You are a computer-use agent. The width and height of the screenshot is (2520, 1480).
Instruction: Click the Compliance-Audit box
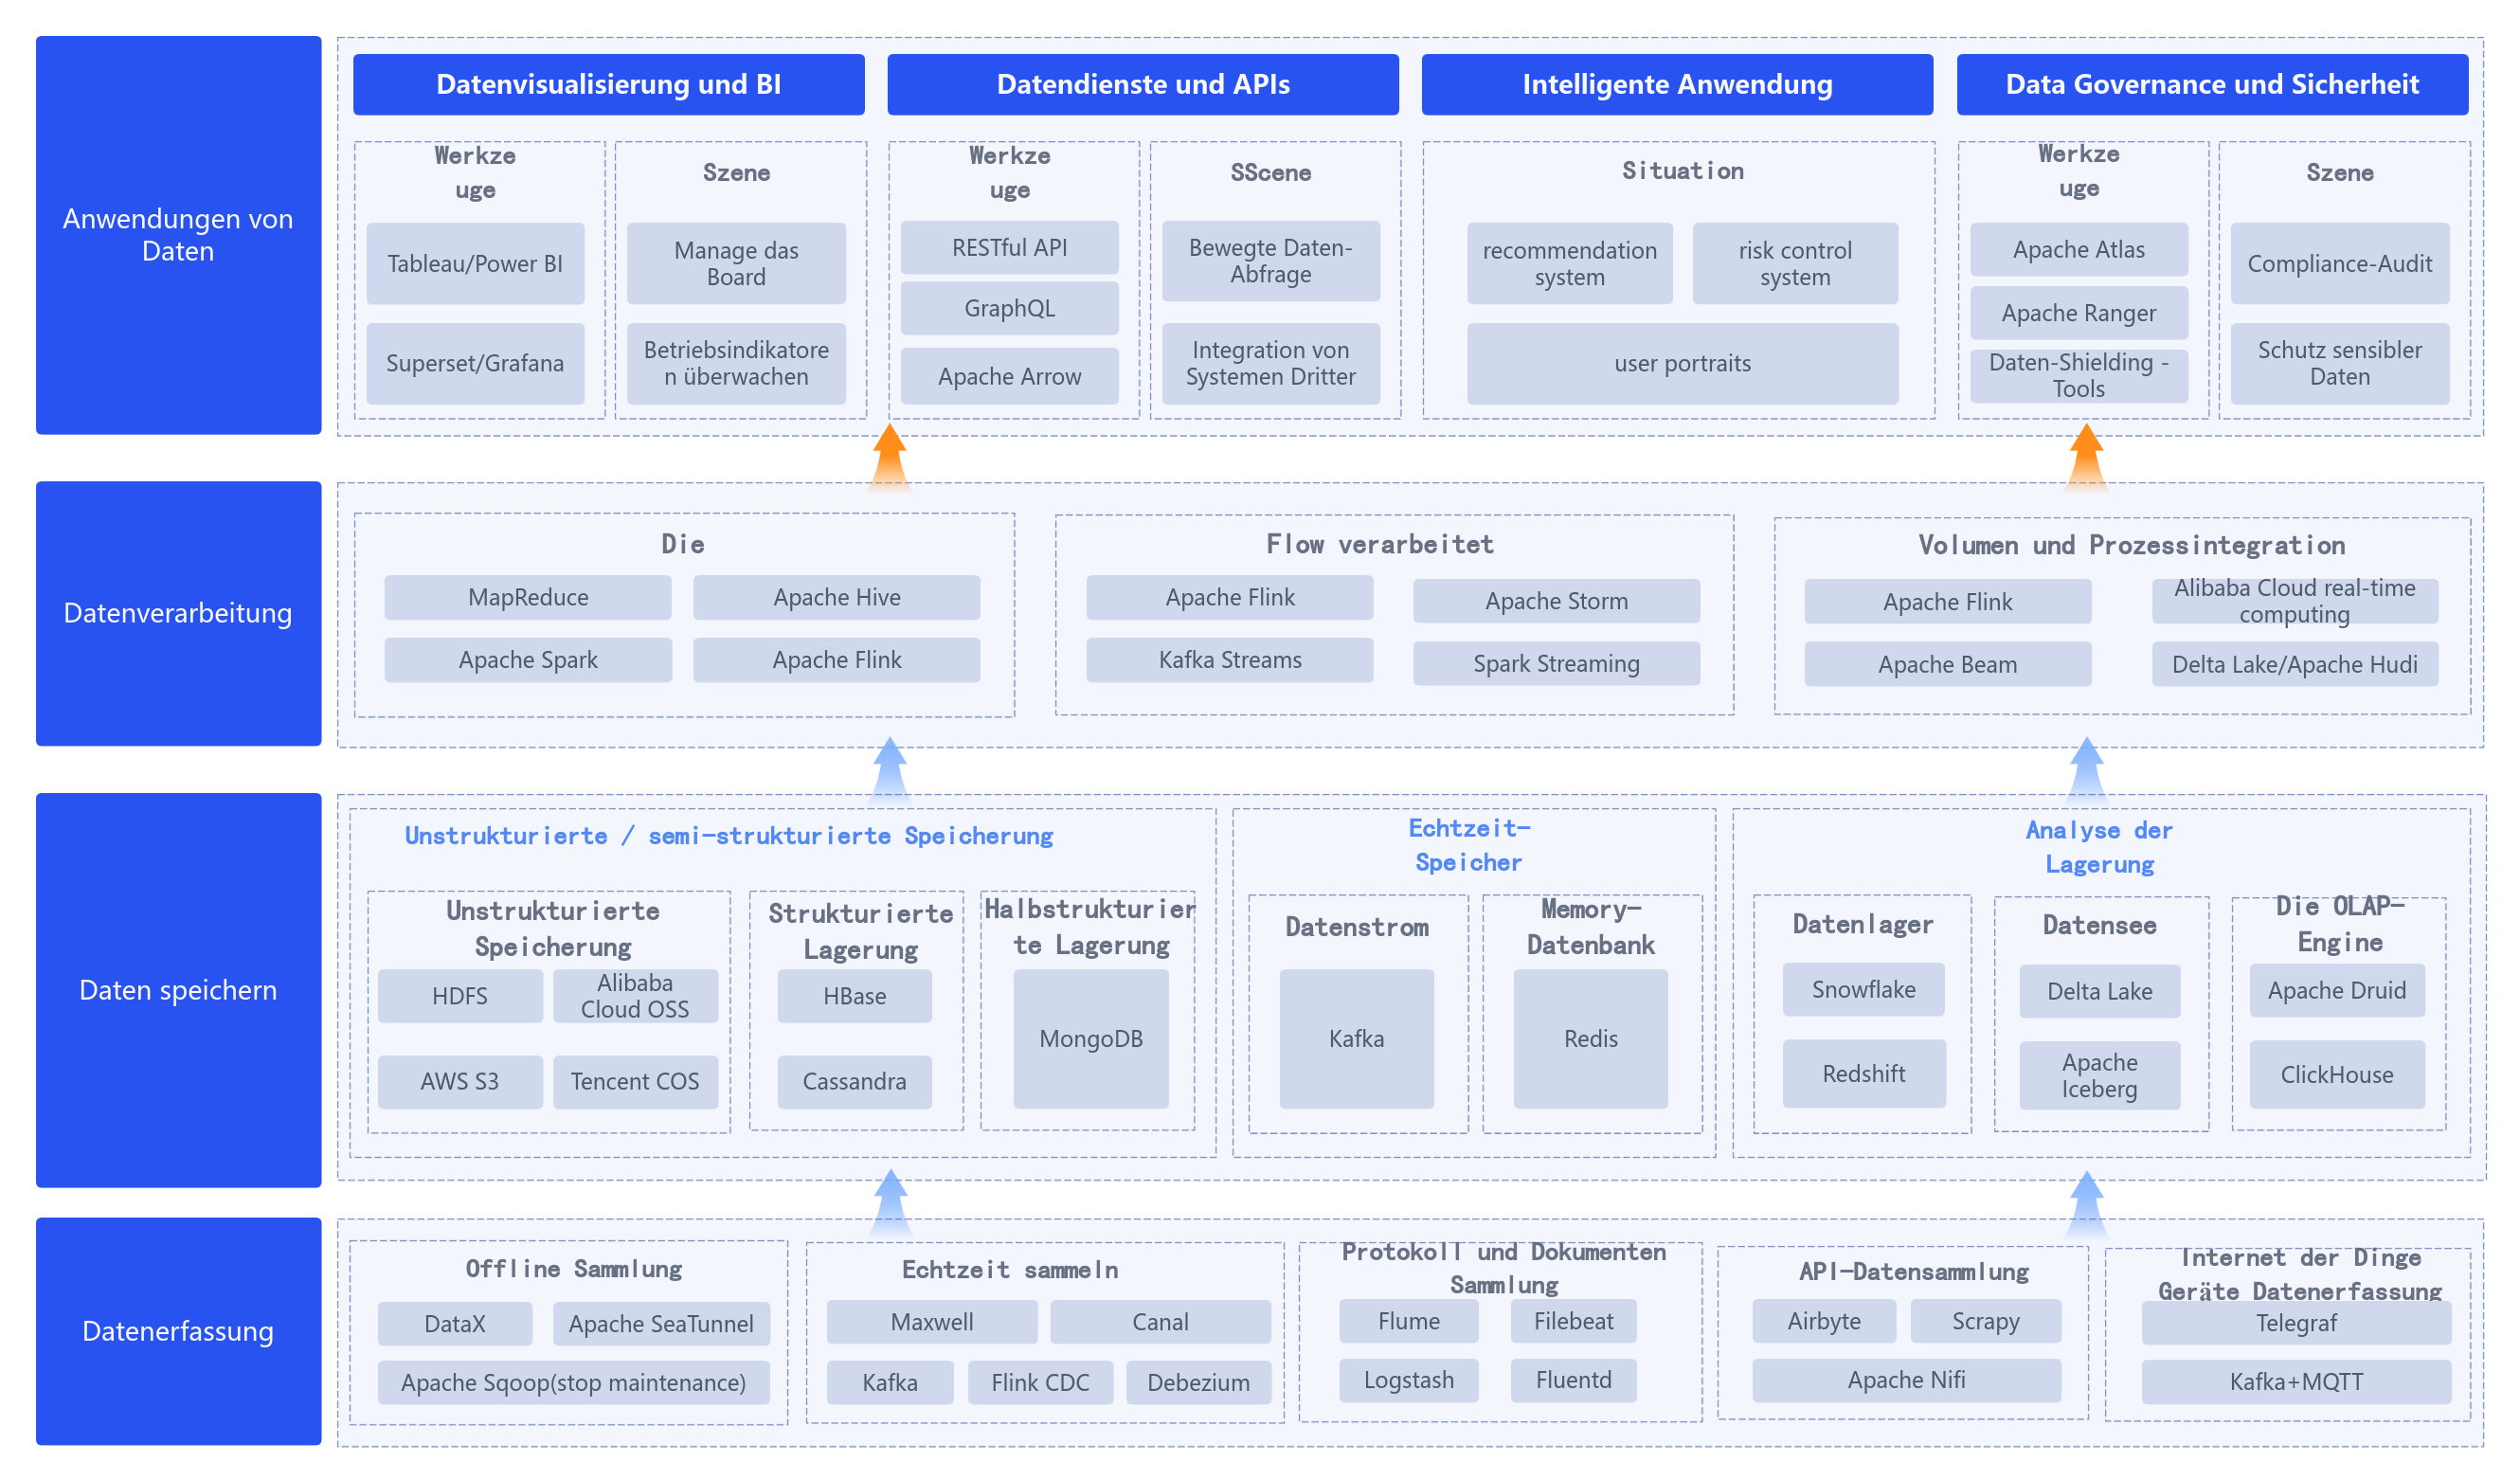[x=2339, y=264]
